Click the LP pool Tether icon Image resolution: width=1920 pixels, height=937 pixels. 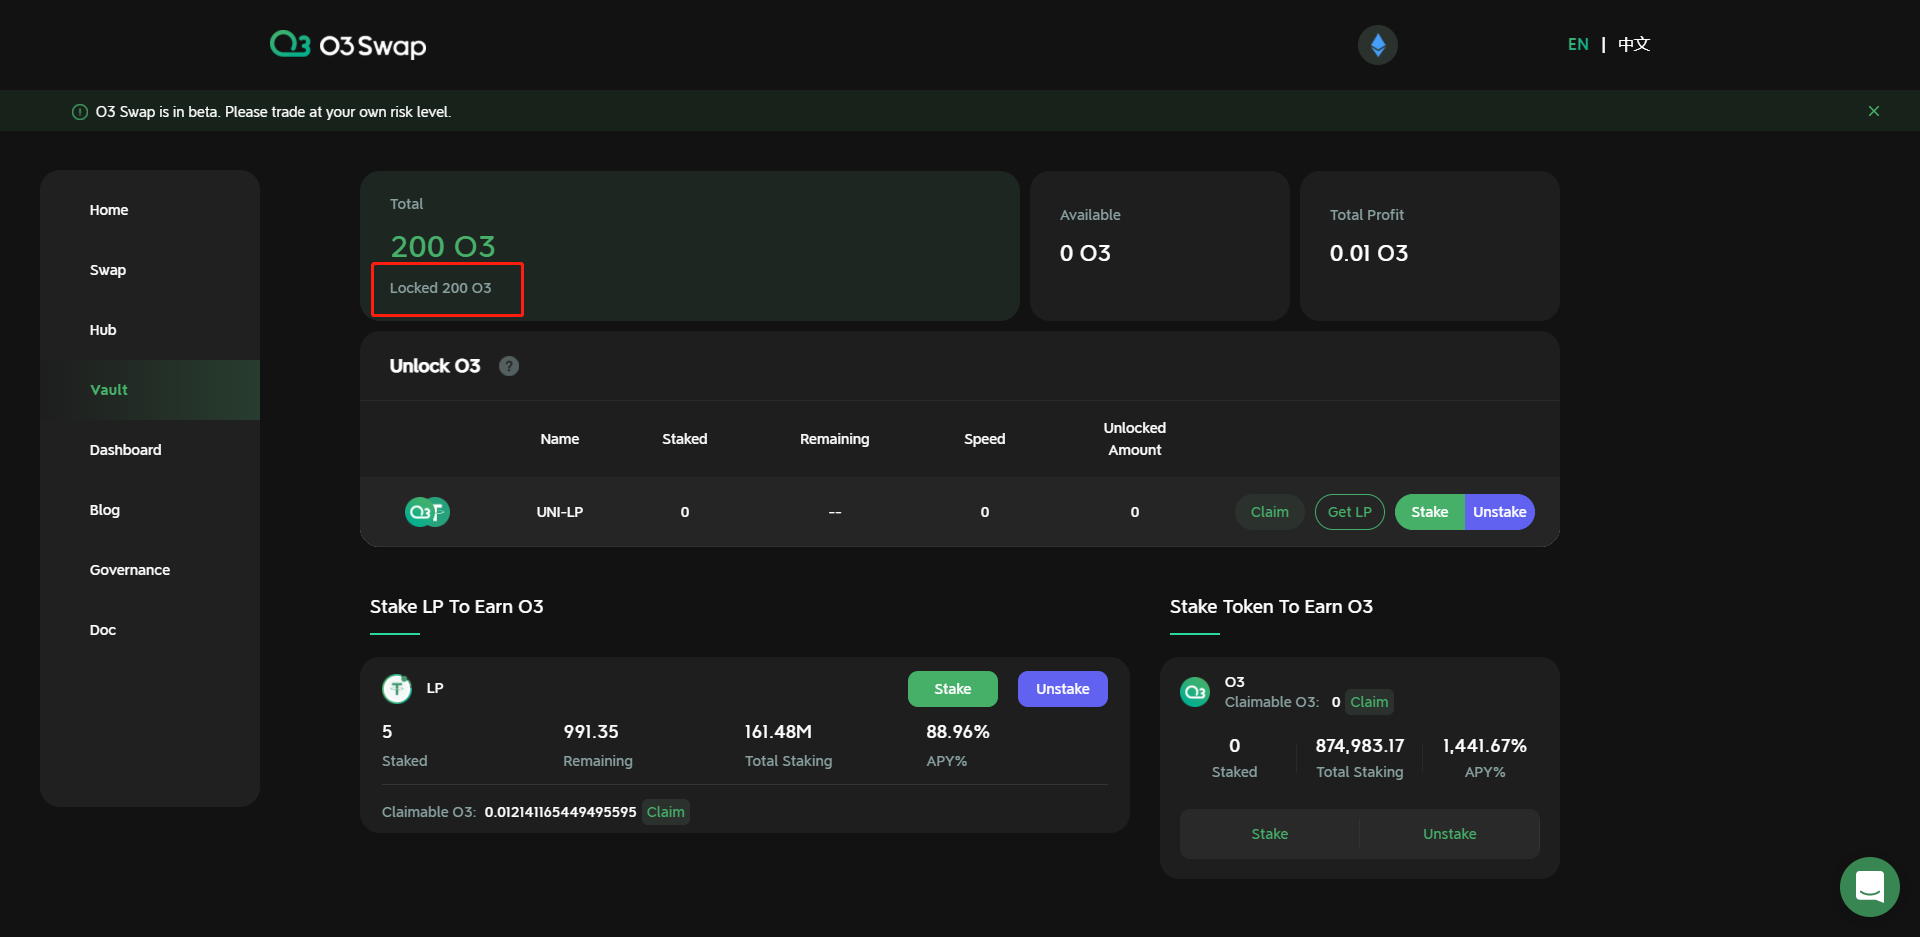tap(397, 688)
